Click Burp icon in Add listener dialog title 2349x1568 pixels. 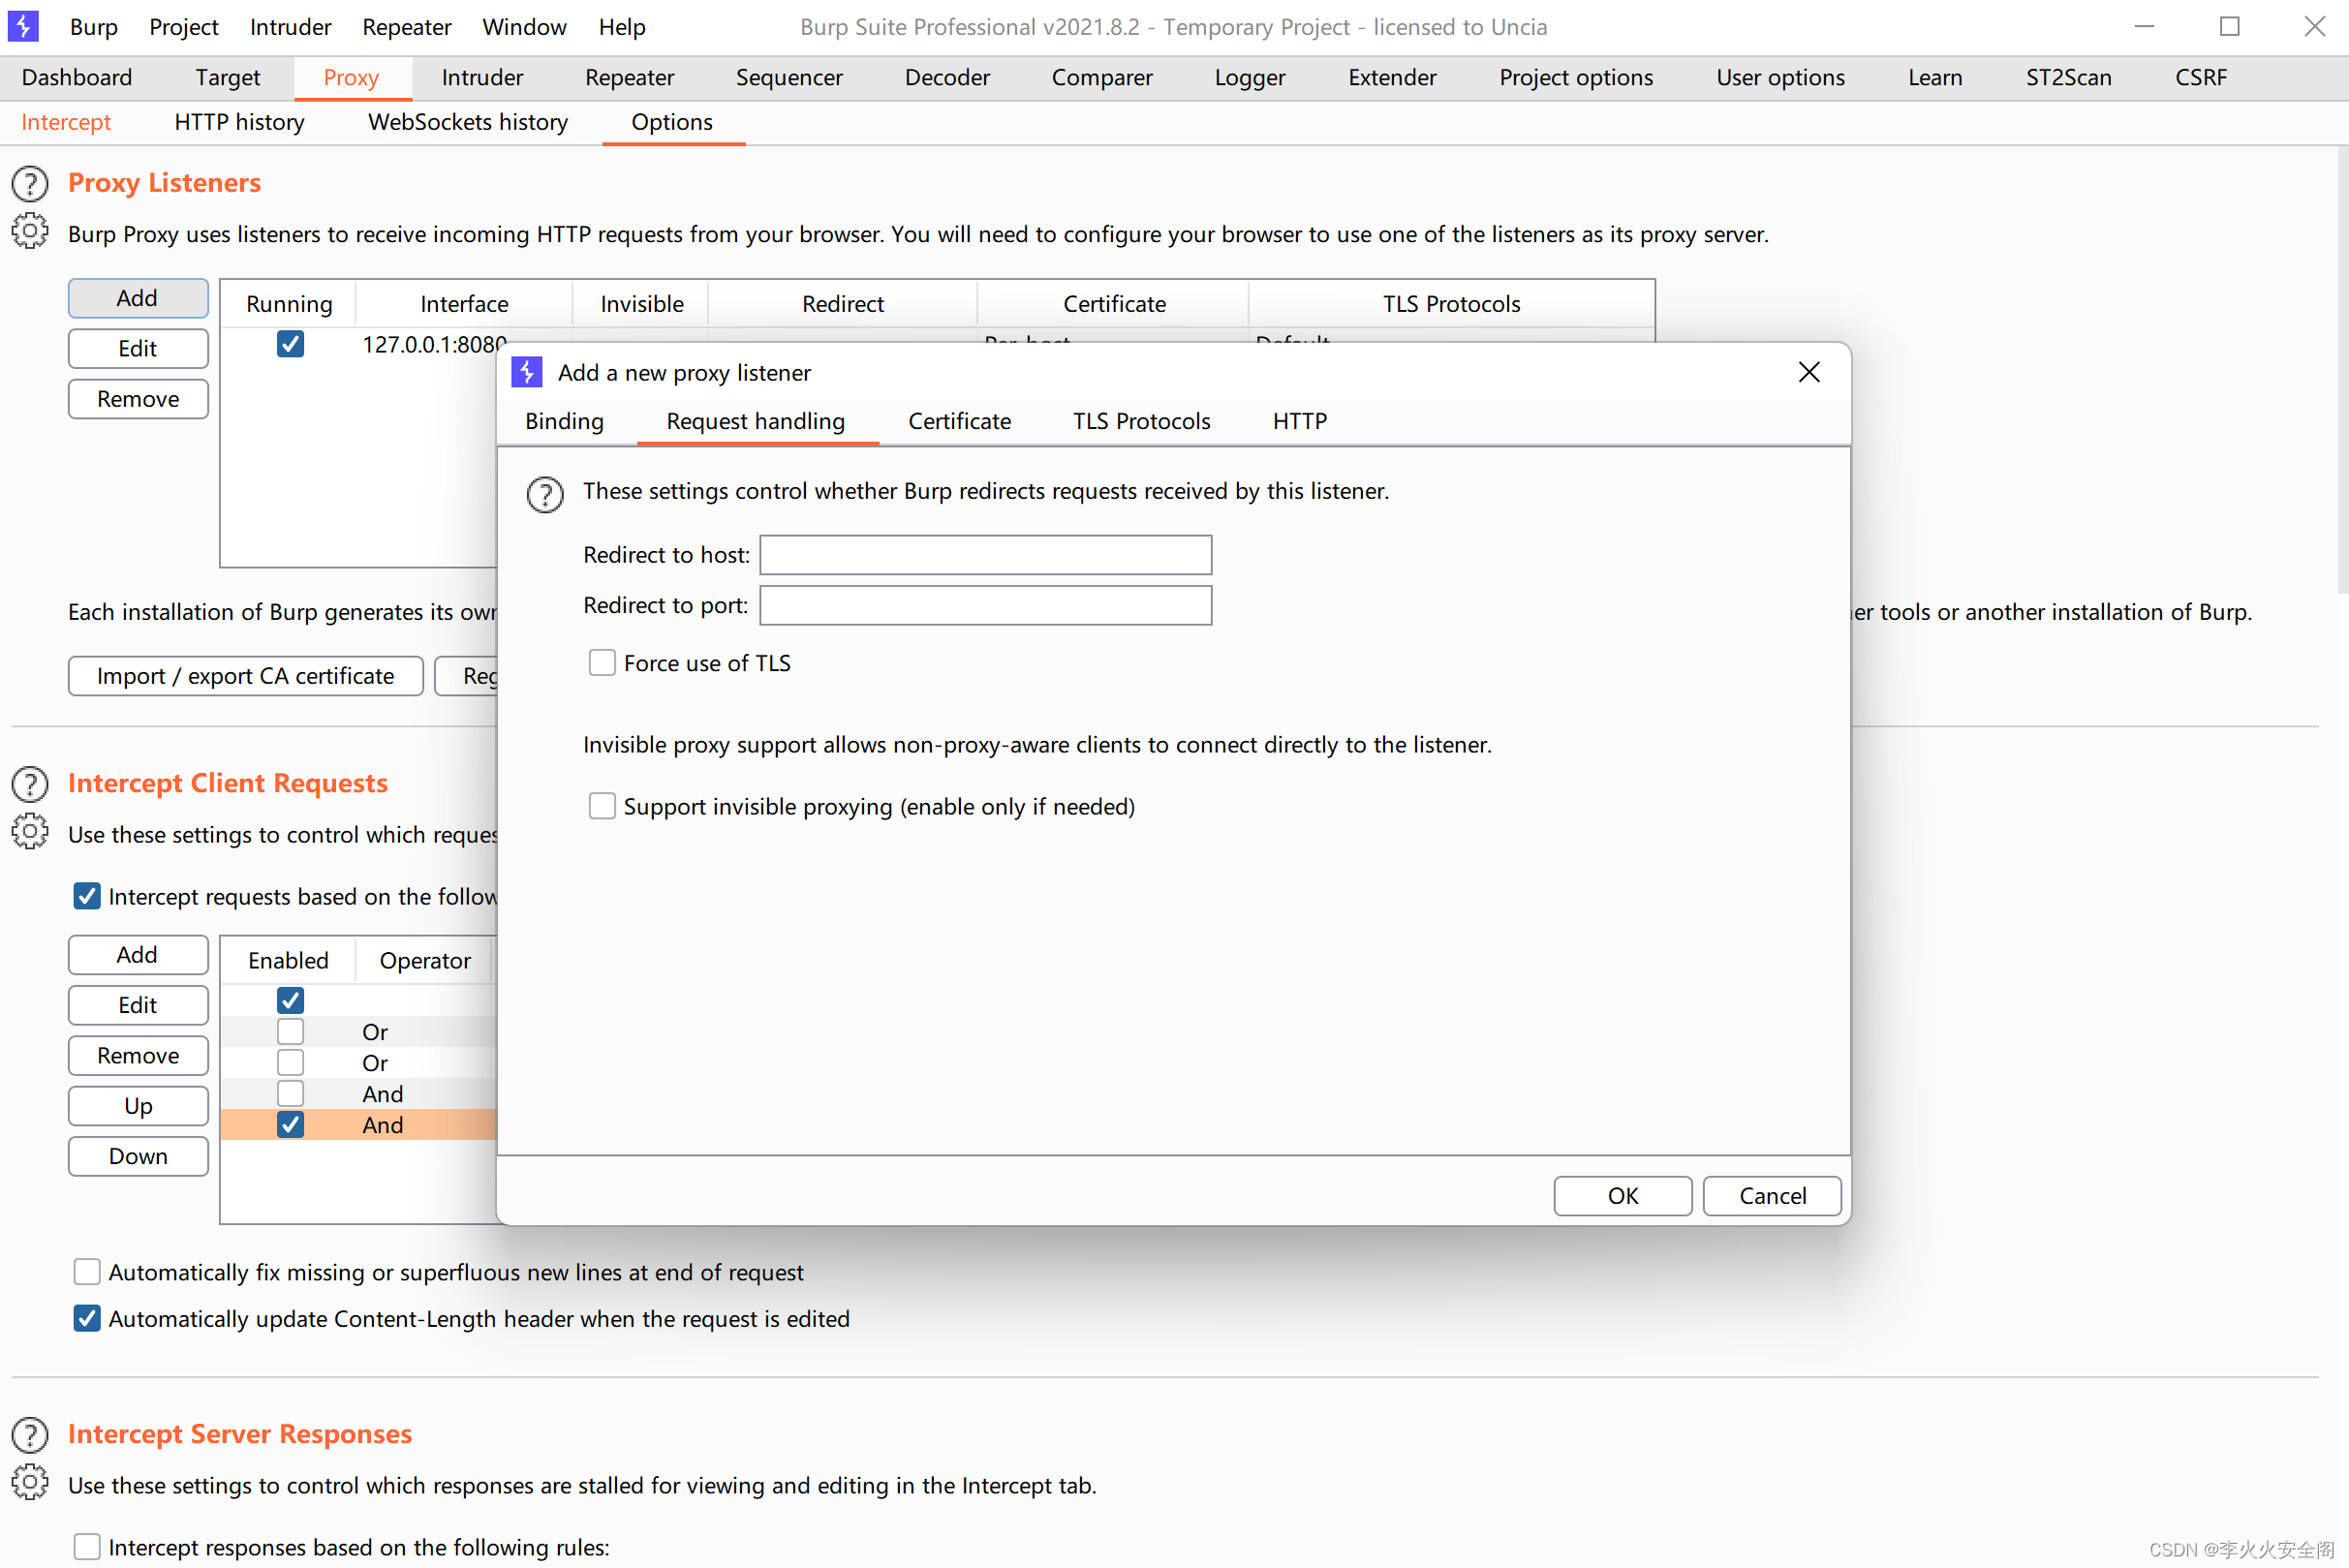(x=527, y=373)
